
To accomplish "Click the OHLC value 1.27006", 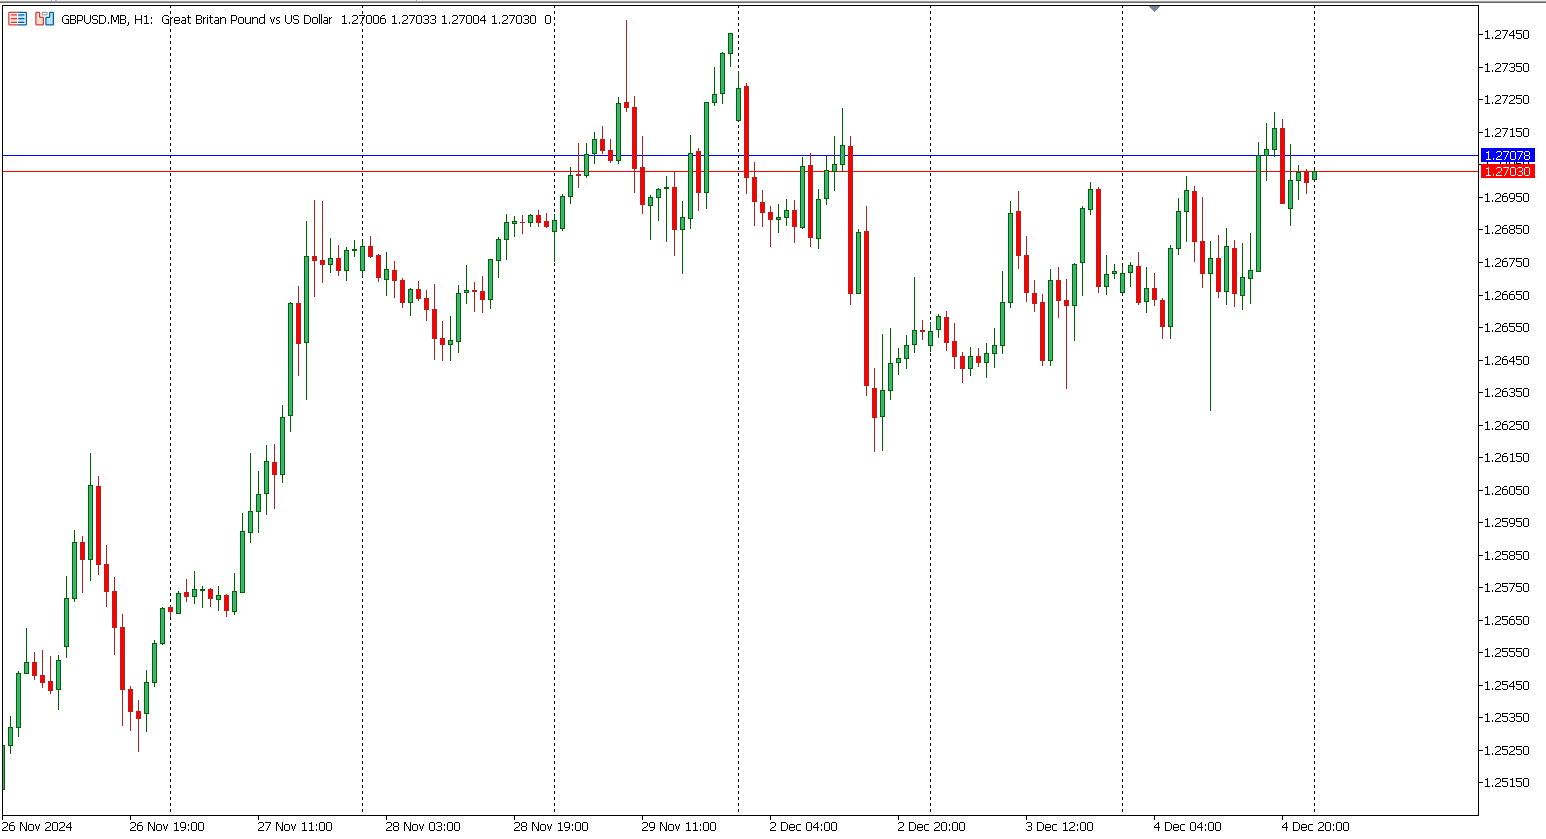I will [363, 19].
